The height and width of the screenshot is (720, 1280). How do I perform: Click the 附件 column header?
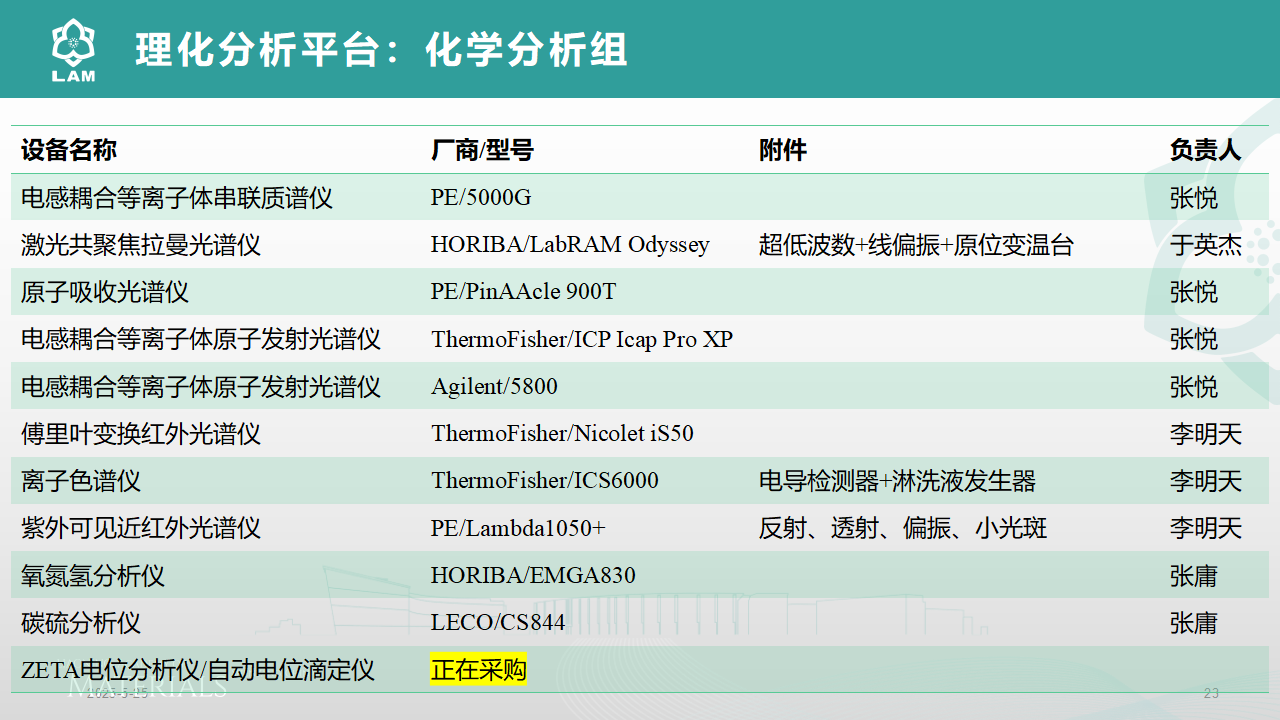point(783,150)
